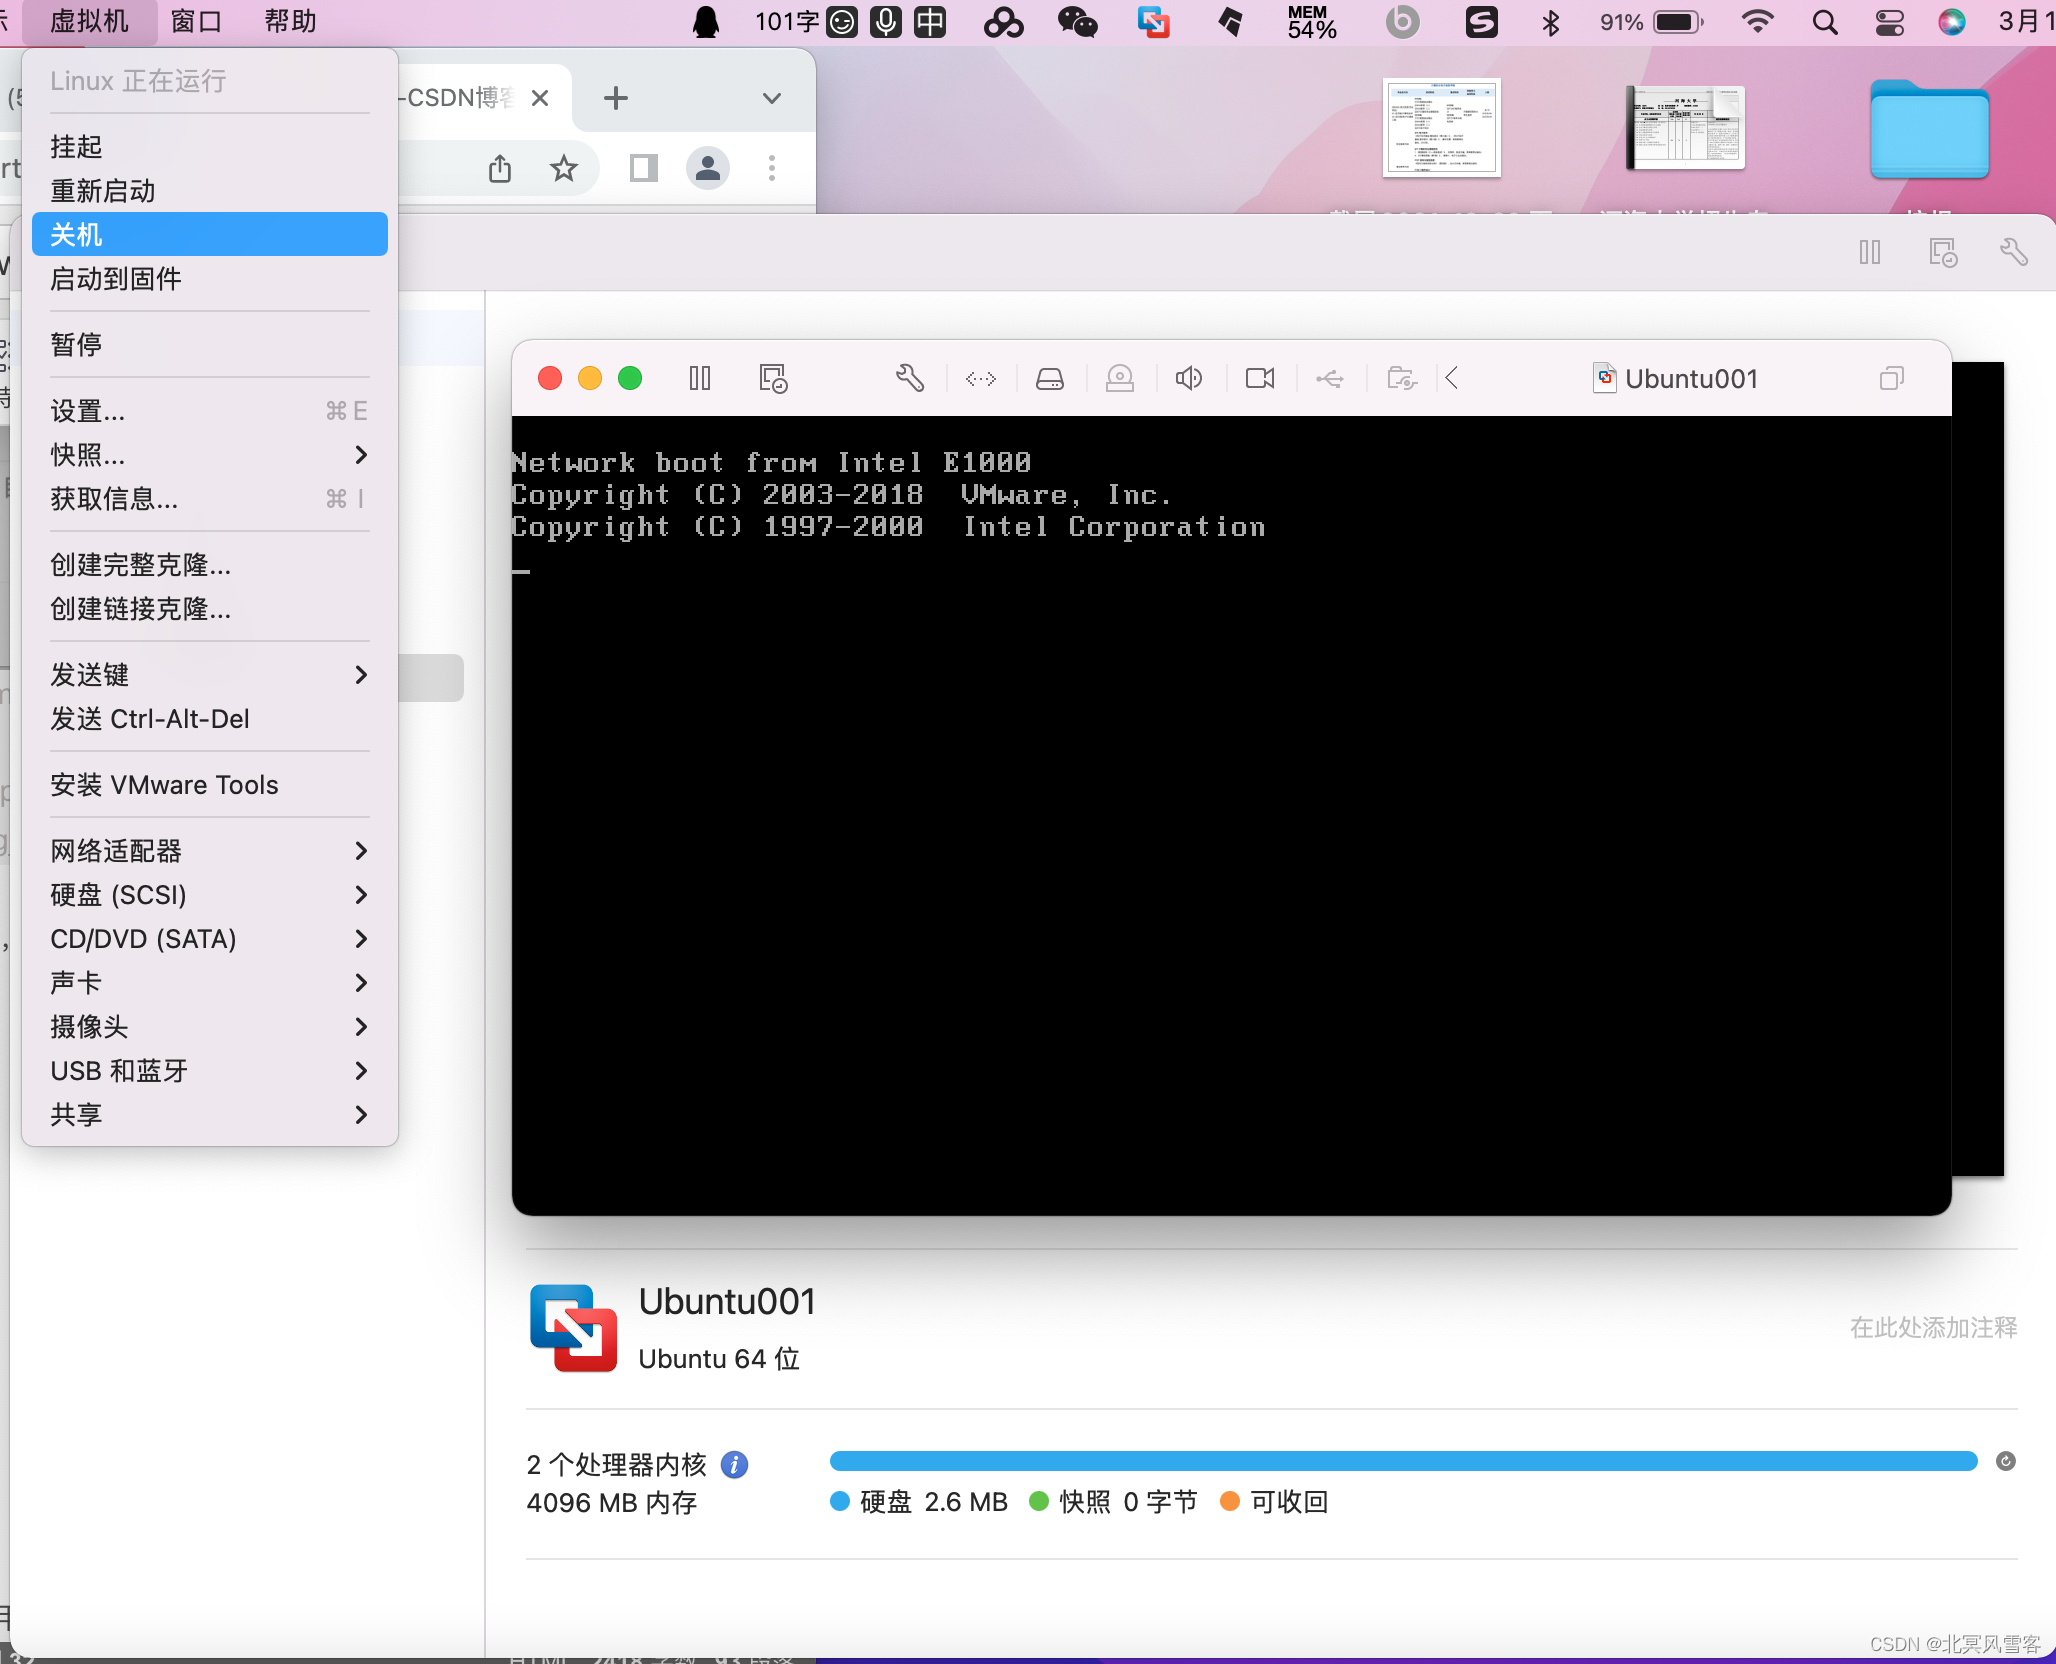The width and height of the screenshot is (2056, 1664).
Task: Click the processor info icon
Action: coord(735,1464)
